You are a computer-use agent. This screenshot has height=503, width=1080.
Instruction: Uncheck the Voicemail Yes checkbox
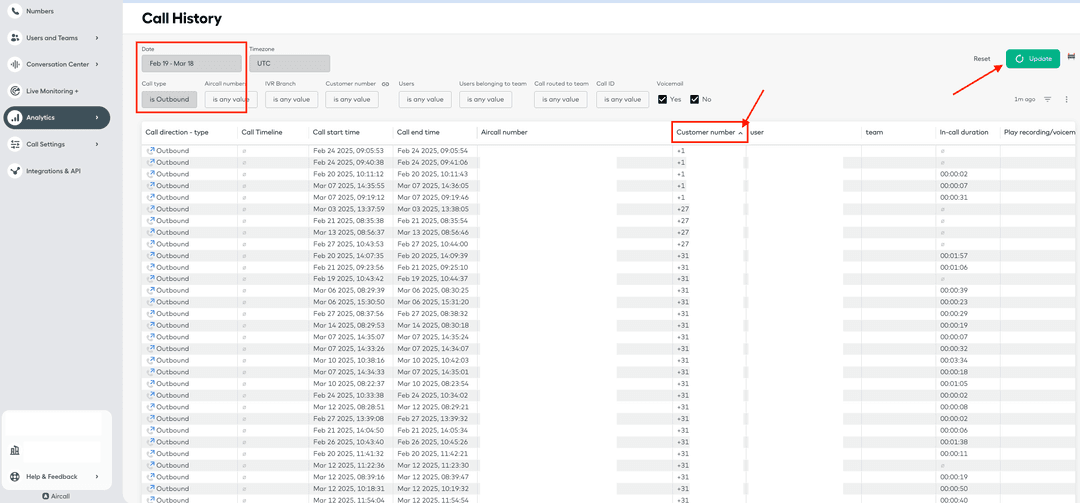pyautogui.click(x=663, y=99)
